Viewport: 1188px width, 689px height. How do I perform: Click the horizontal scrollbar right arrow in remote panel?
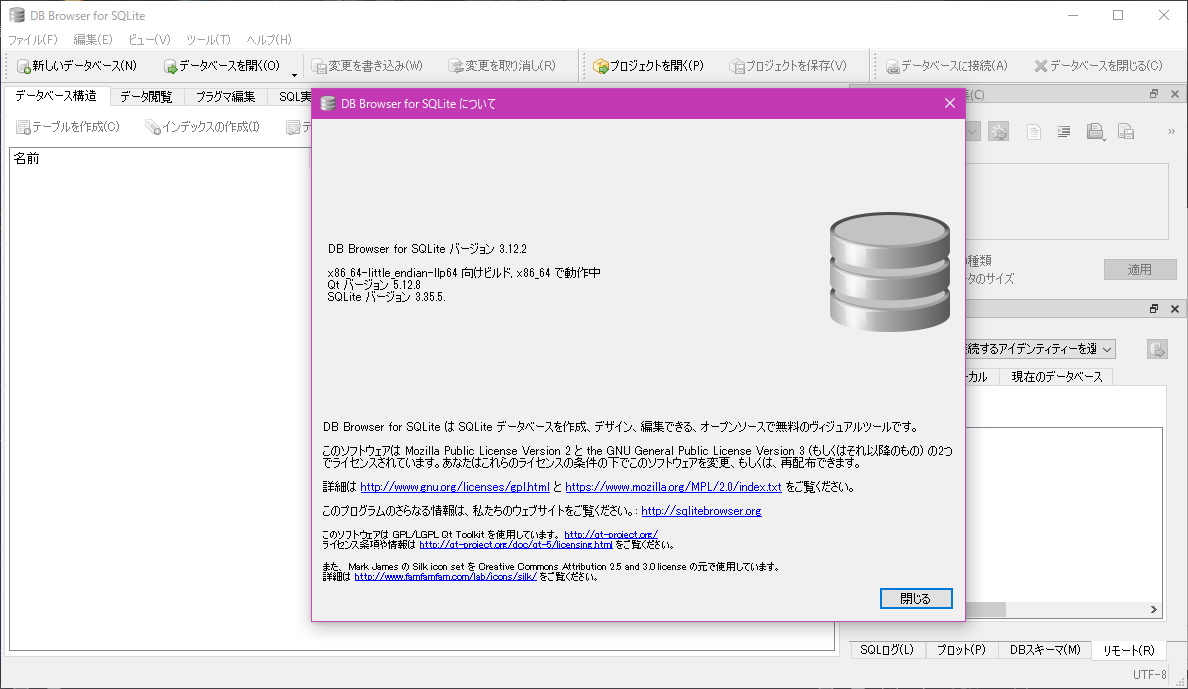click(1154, 609)
